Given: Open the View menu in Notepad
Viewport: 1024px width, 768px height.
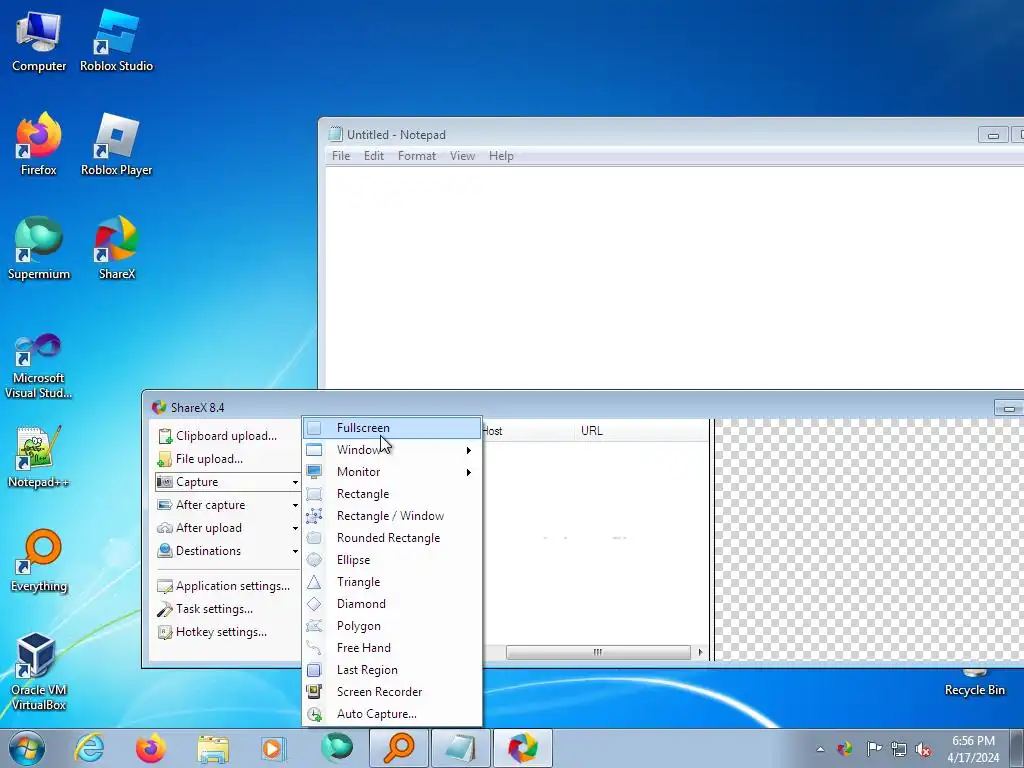Looking at the screenshot, I should coord(462,156).
